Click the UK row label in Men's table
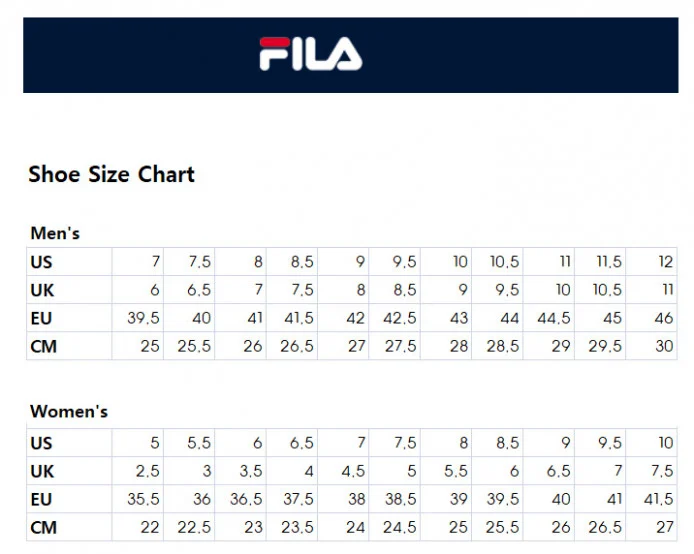Image resolution: width=694 pixels, height=554 pixels. [42, 290]
